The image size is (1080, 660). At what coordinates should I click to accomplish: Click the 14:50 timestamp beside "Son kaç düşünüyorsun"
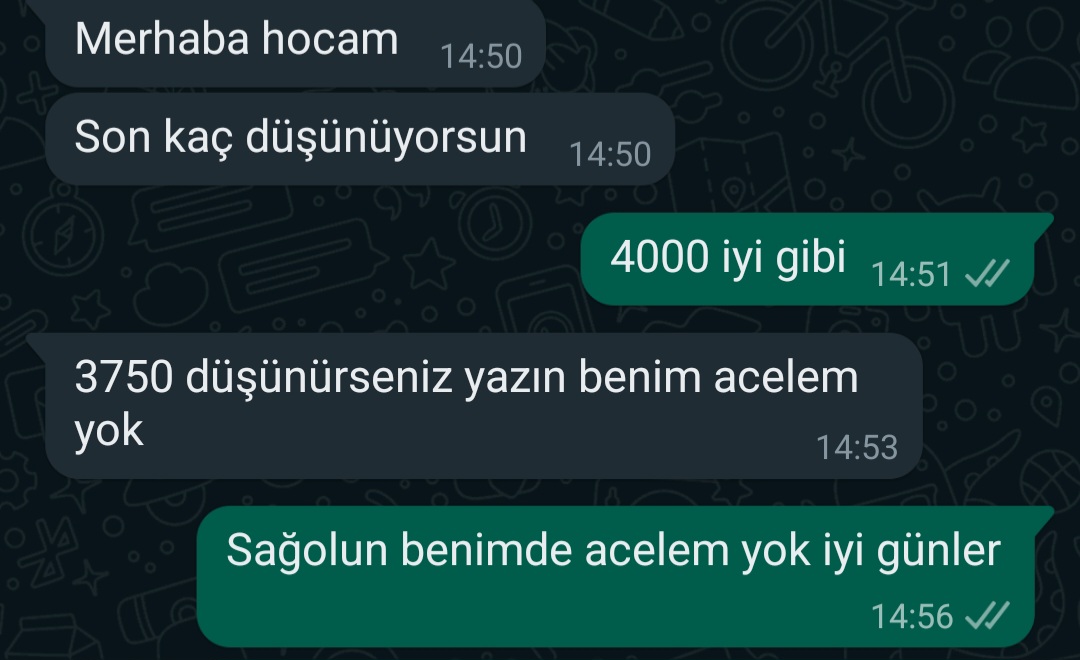(610, 154)
